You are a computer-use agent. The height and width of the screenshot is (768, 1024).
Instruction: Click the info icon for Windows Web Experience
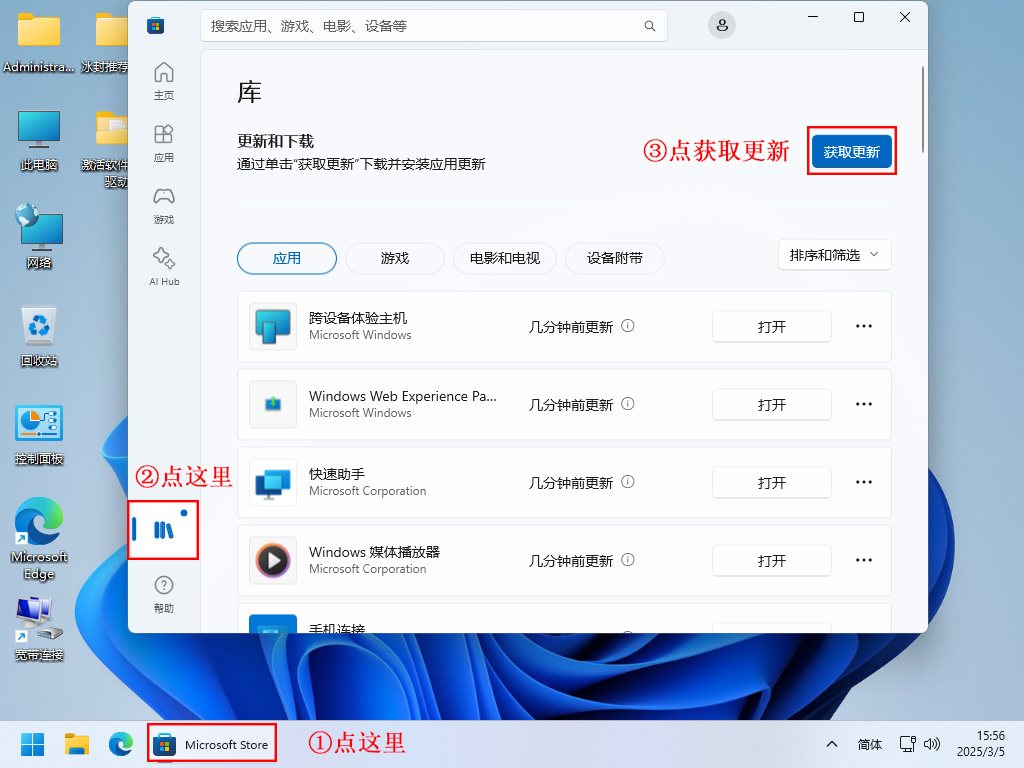point(628,404)
